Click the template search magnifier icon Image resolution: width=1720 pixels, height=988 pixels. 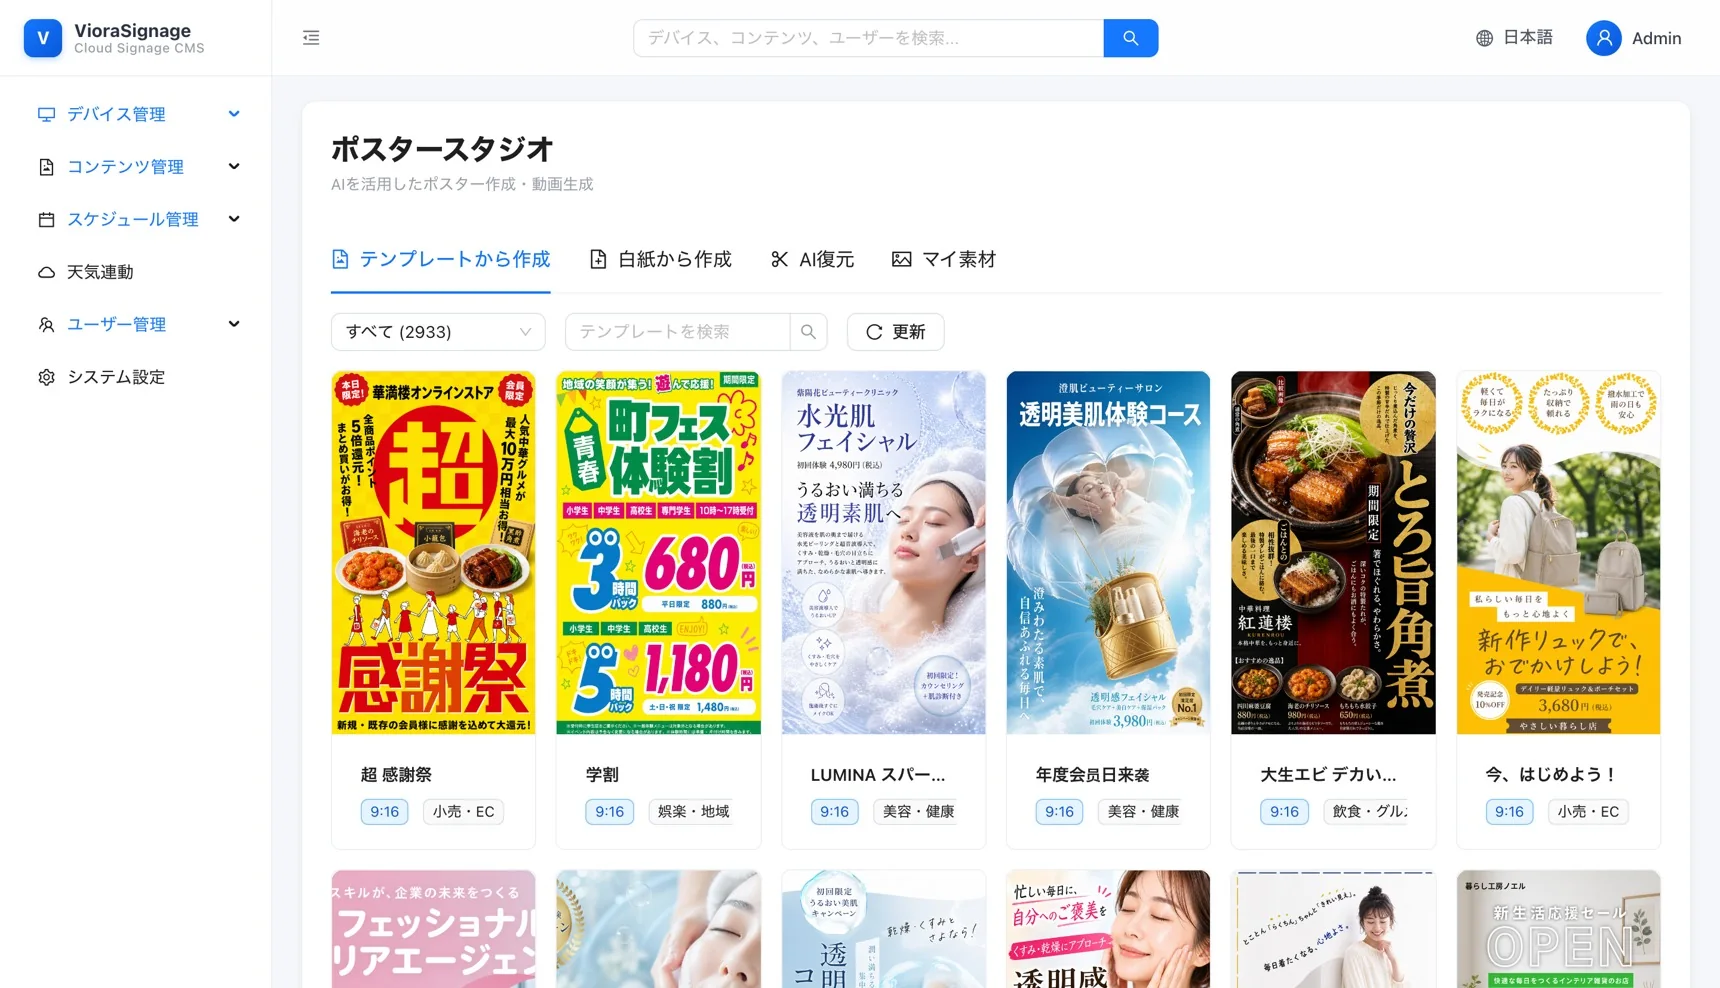808,332
